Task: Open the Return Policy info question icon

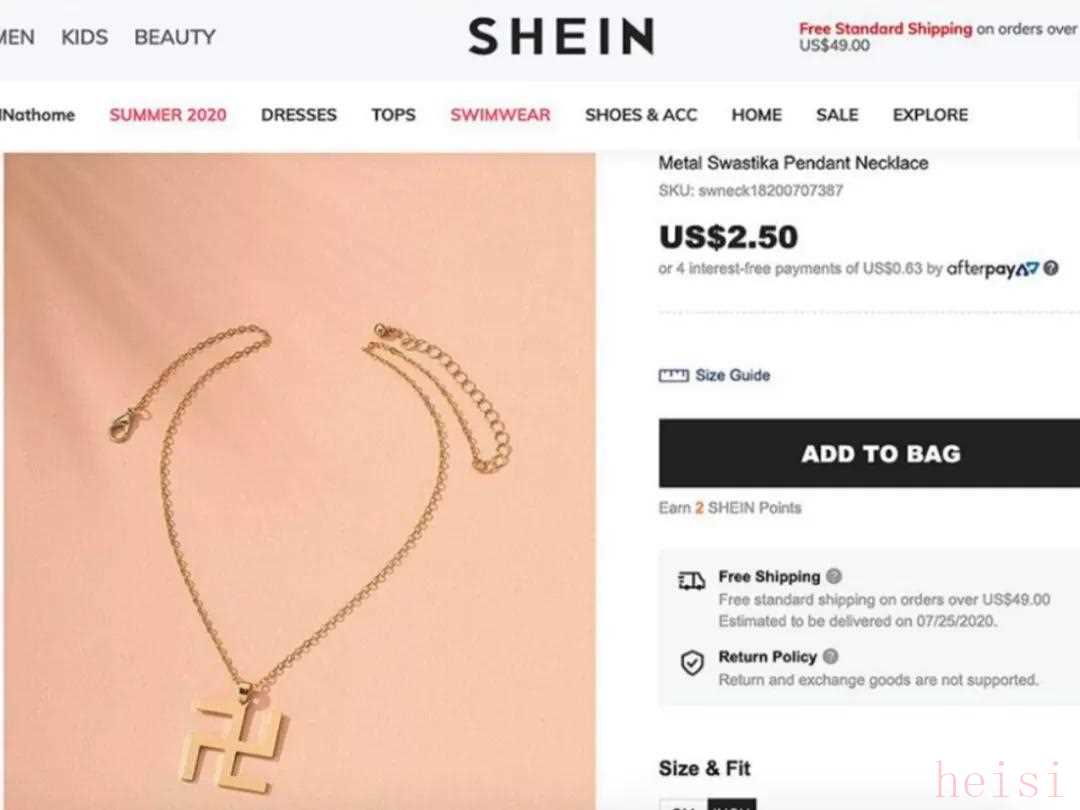Action: [831, 656]
